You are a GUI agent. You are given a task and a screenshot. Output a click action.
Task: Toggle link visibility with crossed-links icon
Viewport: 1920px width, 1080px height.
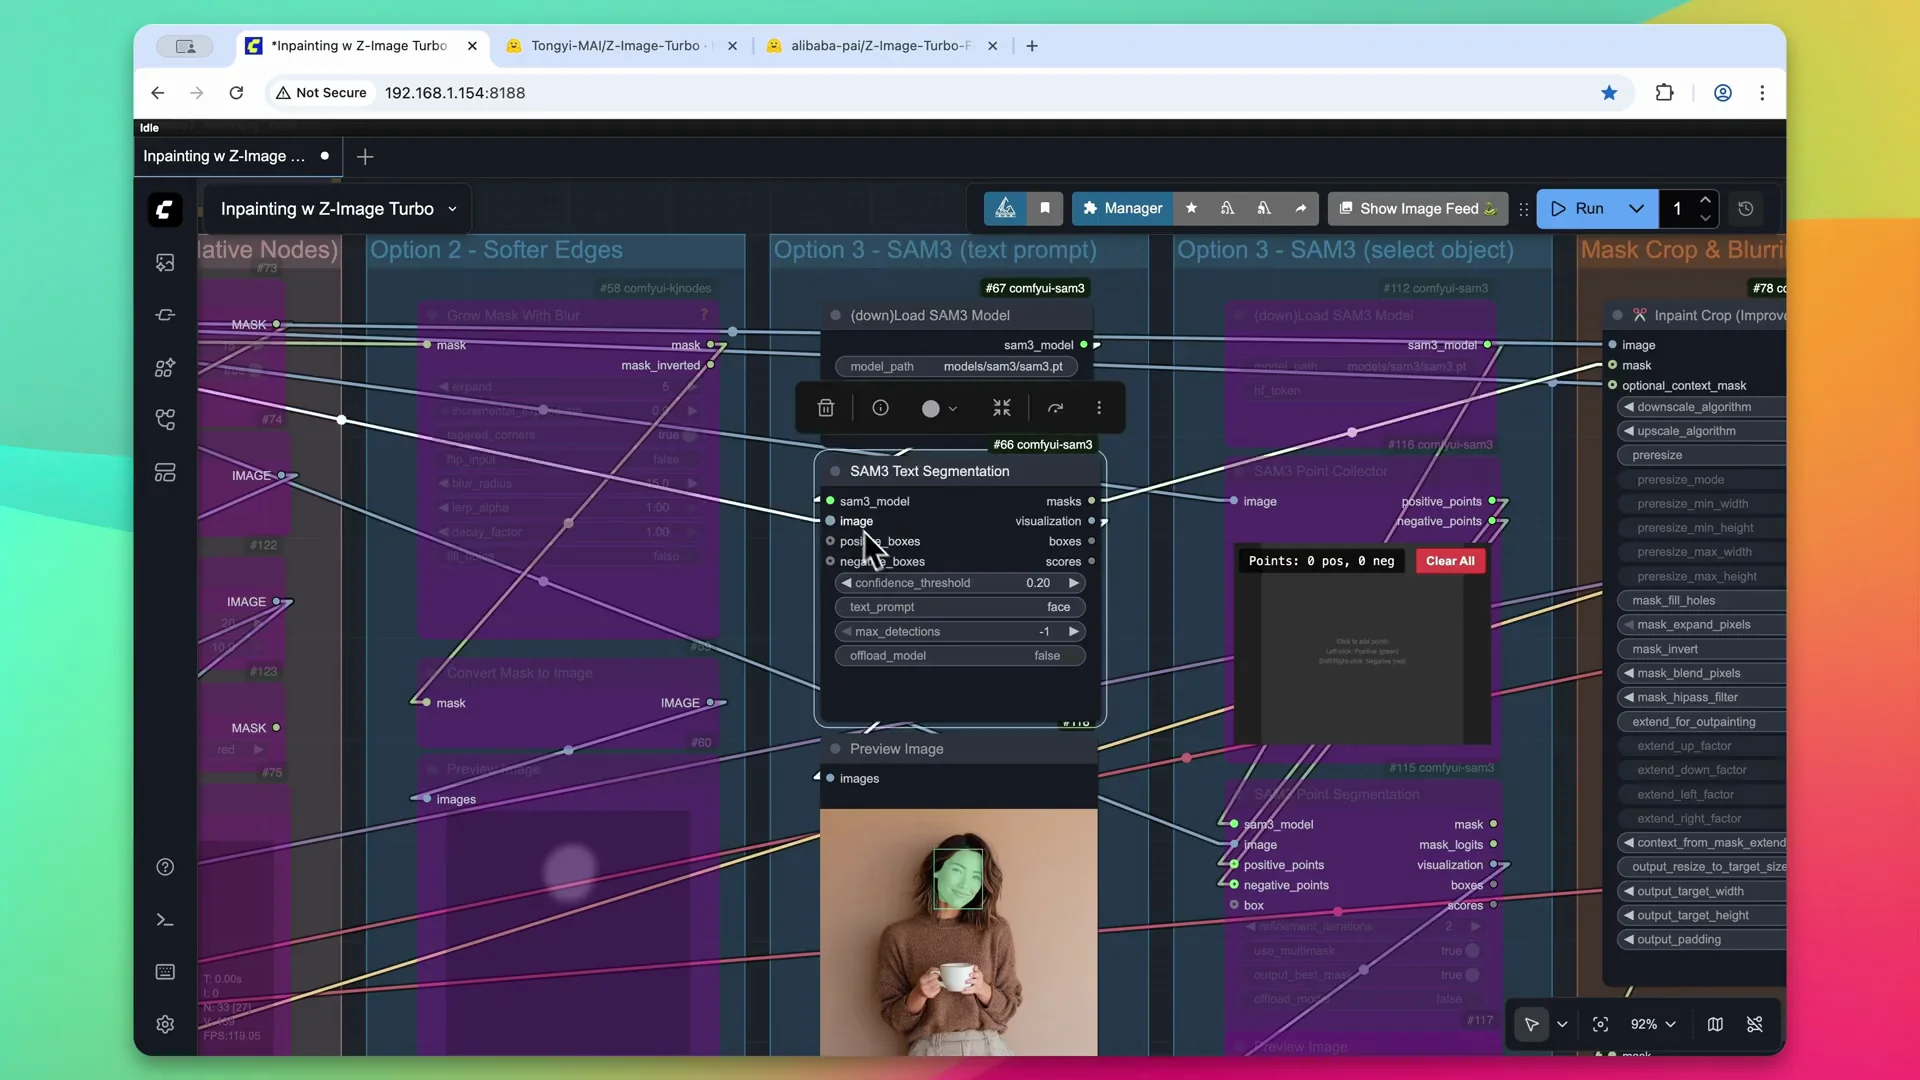1756,1025
